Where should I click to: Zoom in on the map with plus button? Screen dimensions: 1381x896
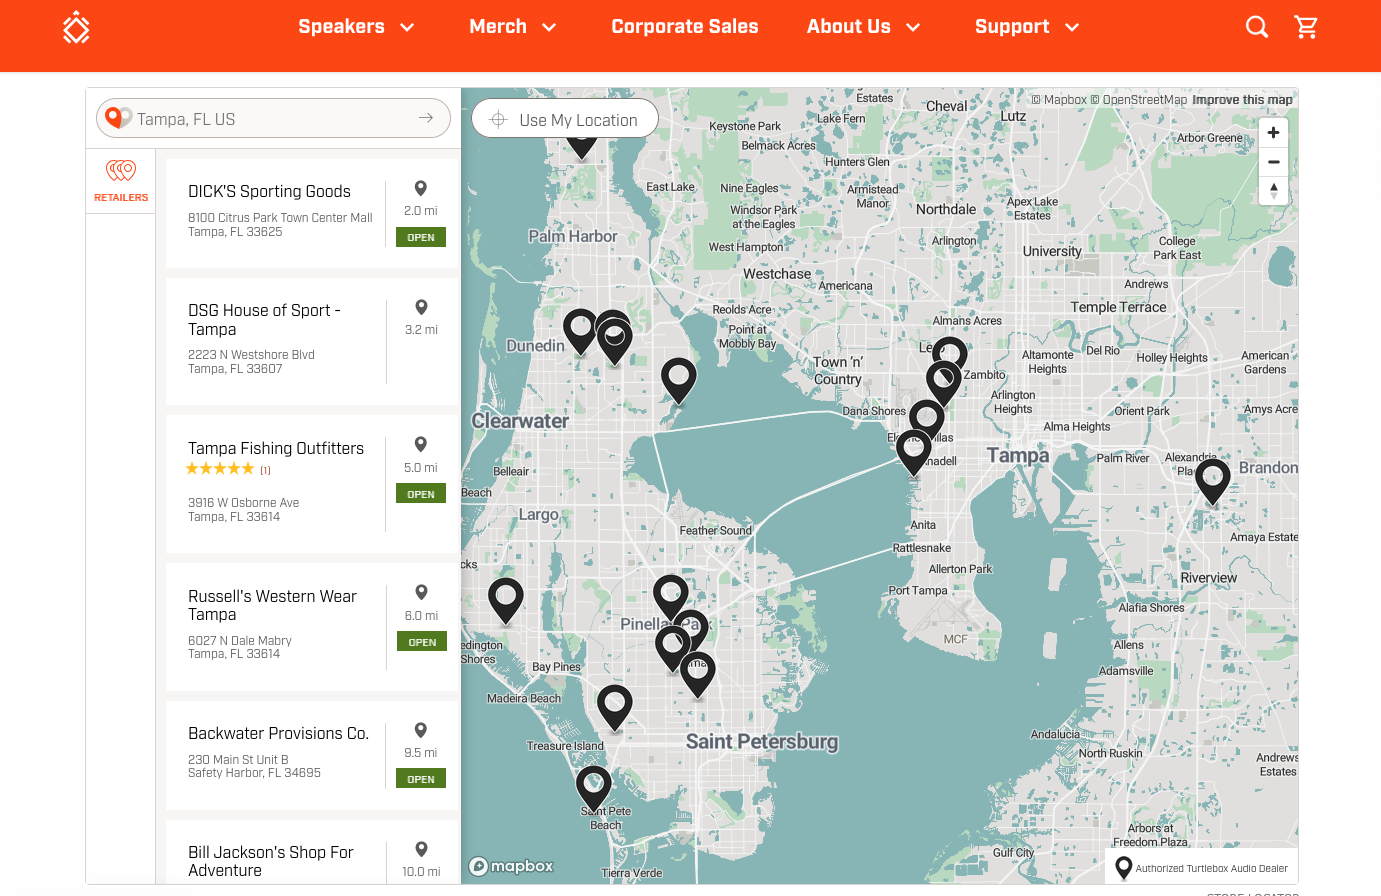1273,132
